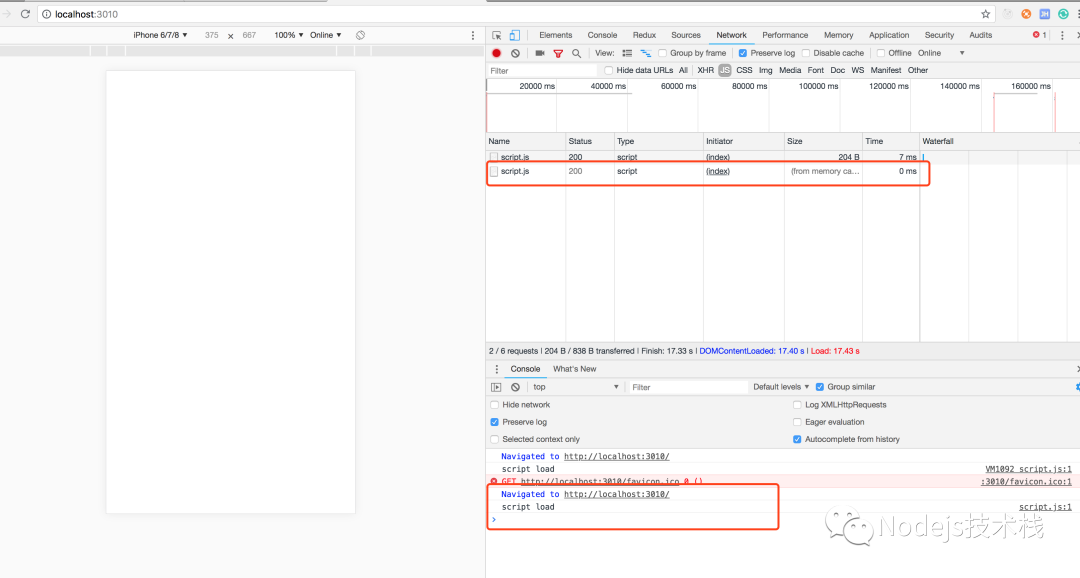The width and height of the screenshot is (1080, 578).
Task: Open the Performance tab
Action: [785, 35]
